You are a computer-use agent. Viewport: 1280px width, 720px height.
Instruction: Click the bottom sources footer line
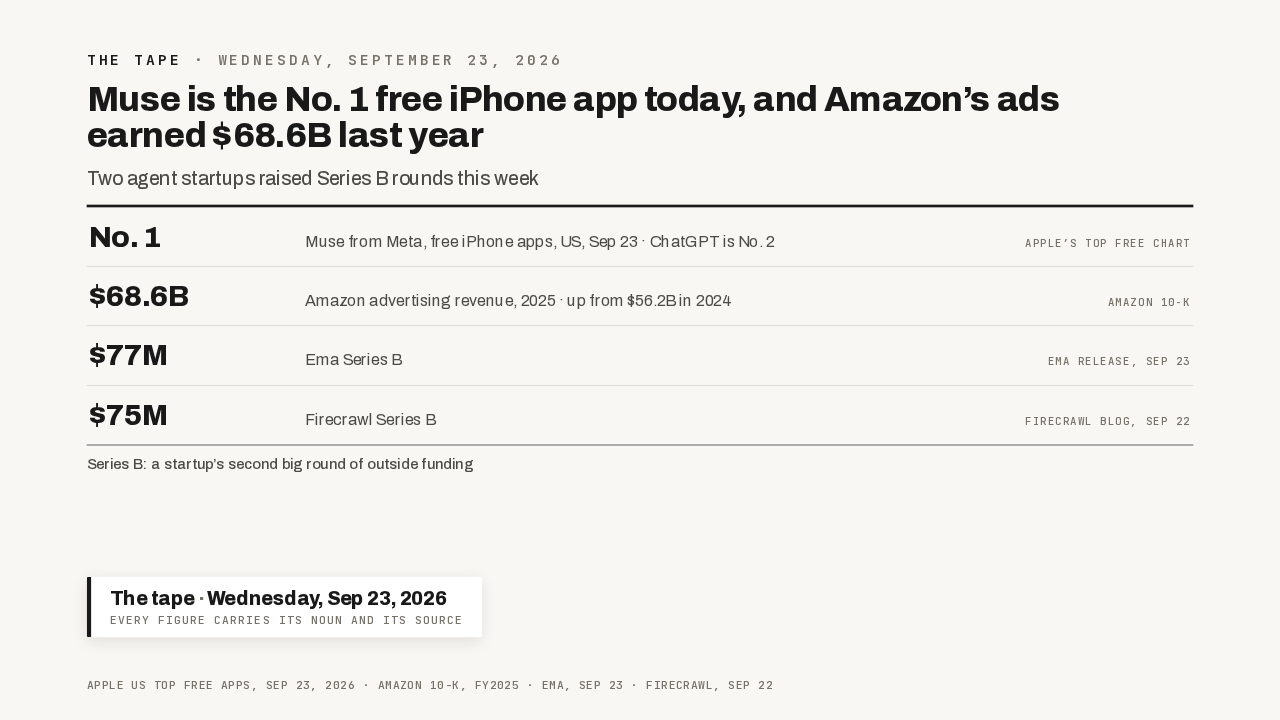point(430,685)
